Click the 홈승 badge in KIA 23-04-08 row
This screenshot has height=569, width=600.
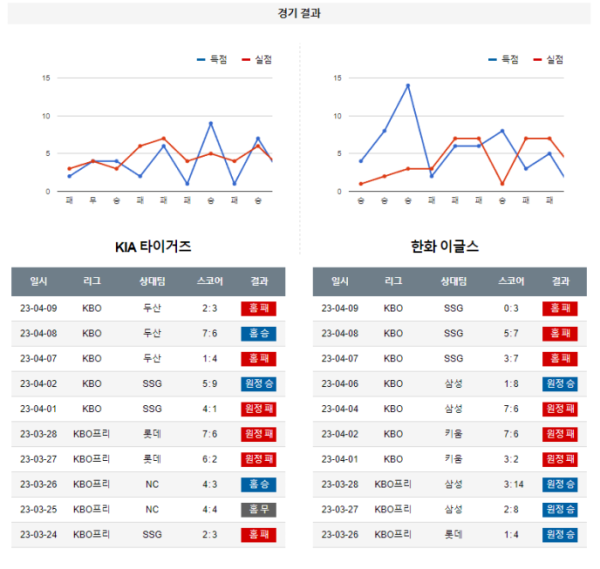pyautogui.click(x=259, y=334)
